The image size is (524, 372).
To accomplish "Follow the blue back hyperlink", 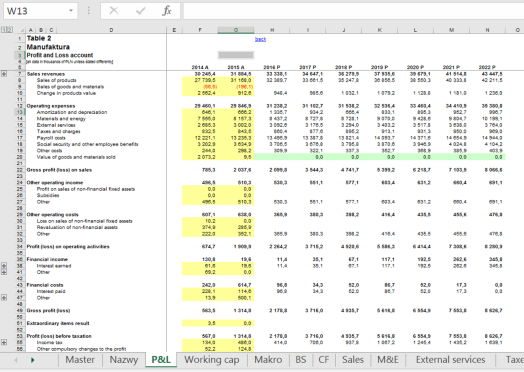I will [x=260, y=39].
